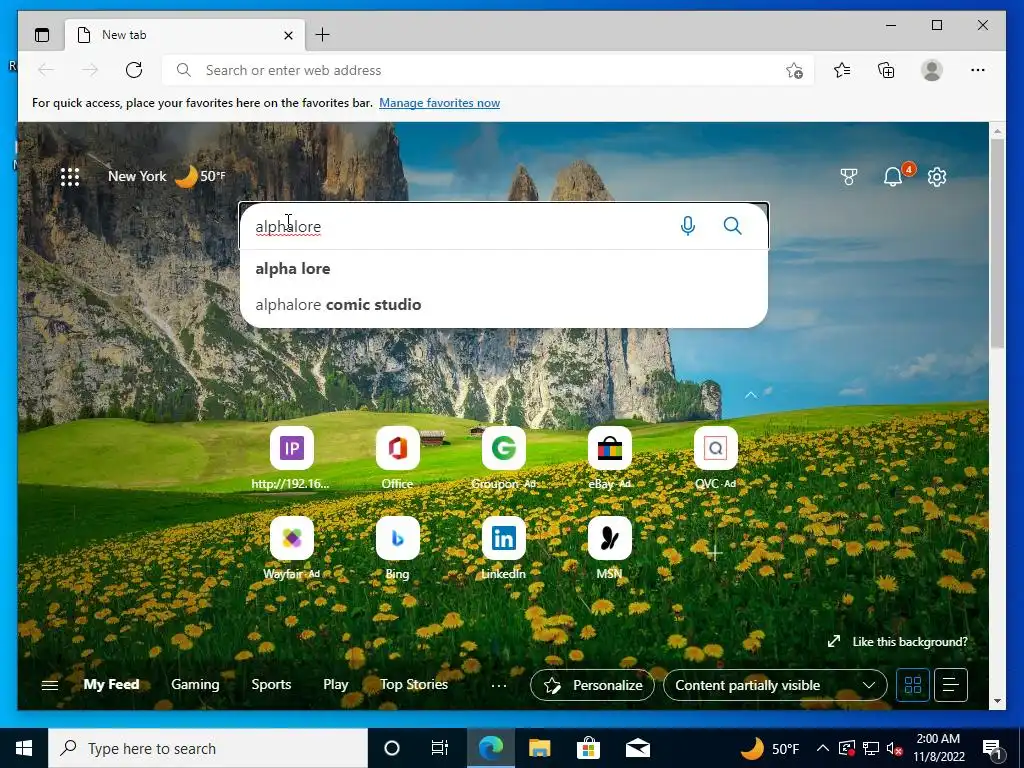Screen dimensions: 1024x768
Task: Open the Bing quick link
Action: (398, 549)
